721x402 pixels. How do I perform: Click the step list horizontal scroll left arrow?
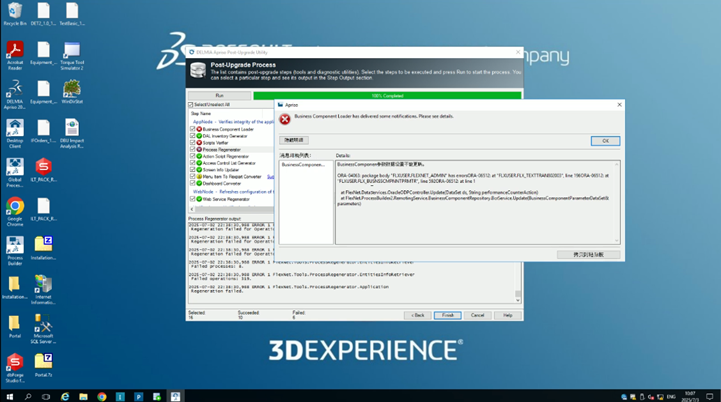(192, 209)
